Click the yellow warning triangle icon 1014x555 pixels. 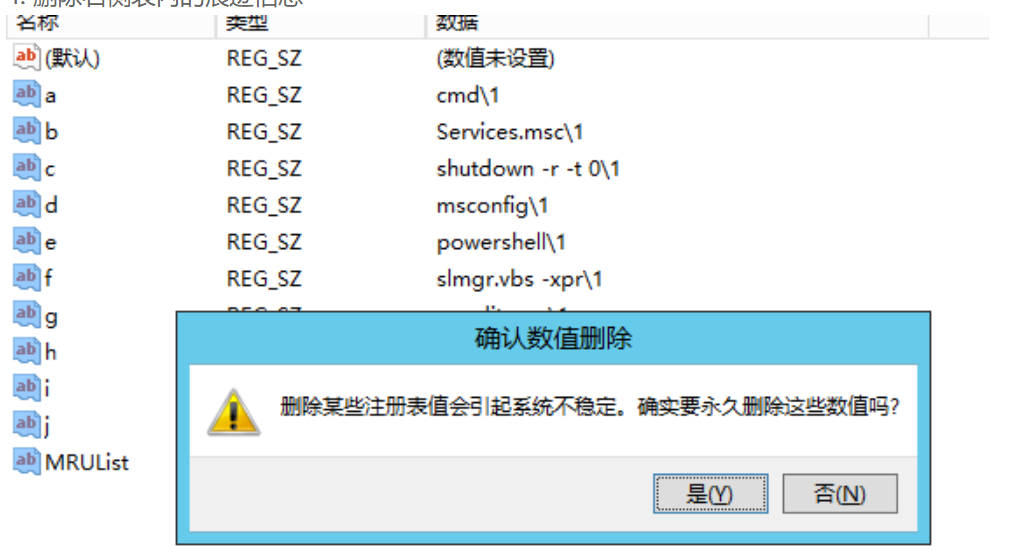click(233, 412)
